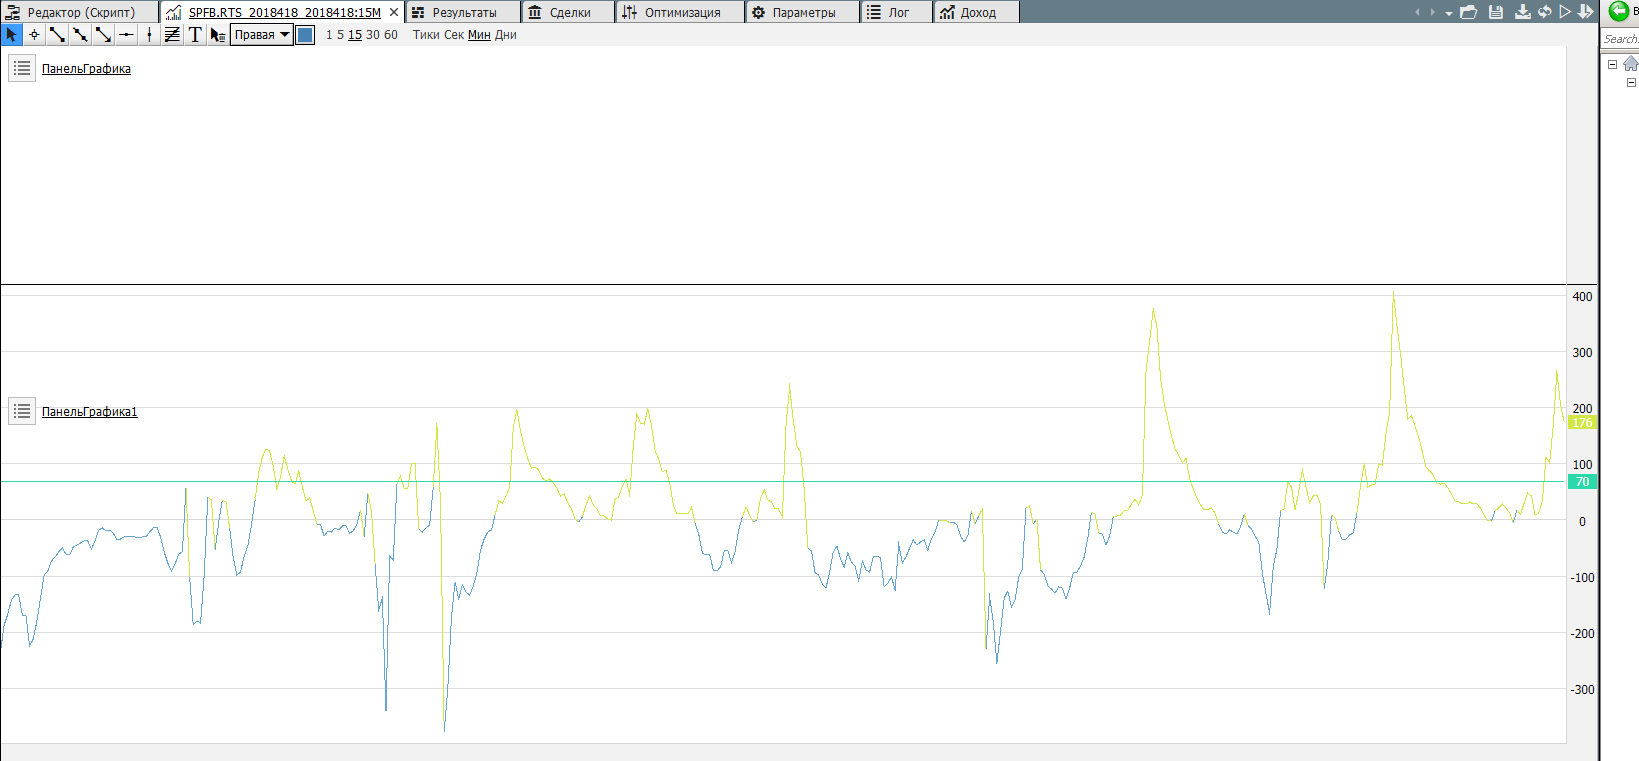
Task: Switch timeframe base to Сек
Action: 454,35
